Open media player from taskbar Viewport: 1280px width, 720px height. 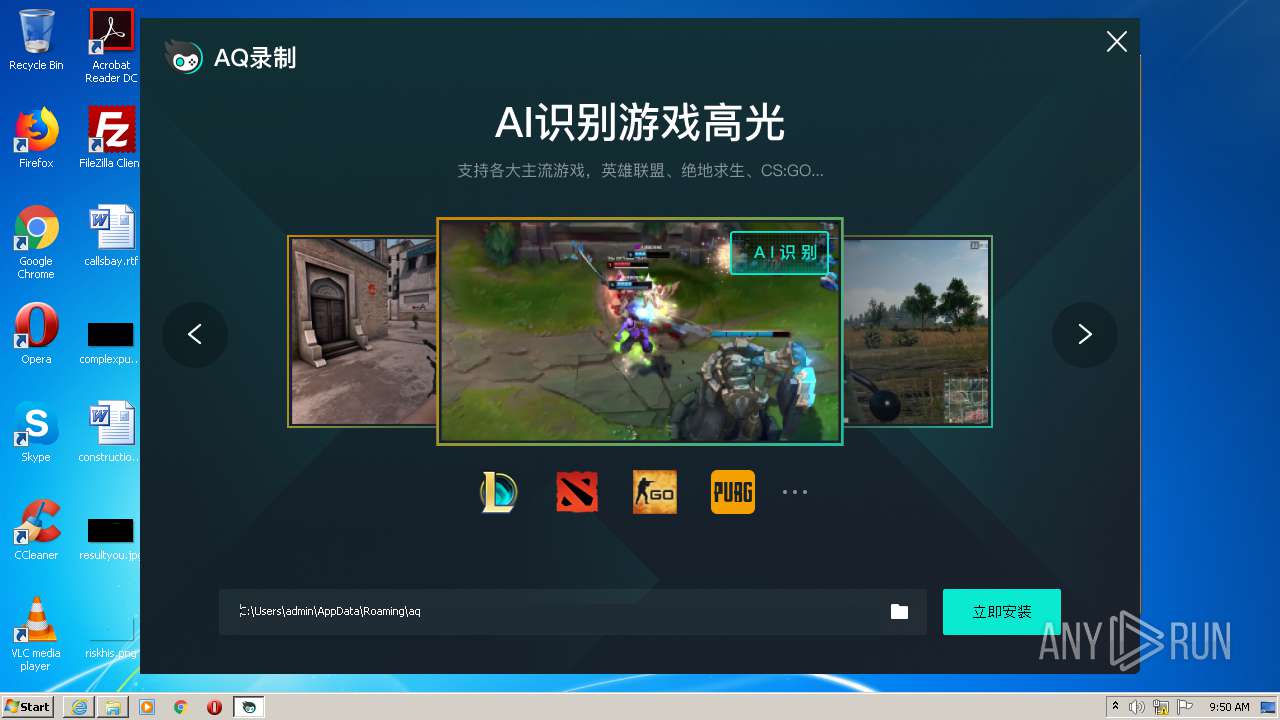147,707
